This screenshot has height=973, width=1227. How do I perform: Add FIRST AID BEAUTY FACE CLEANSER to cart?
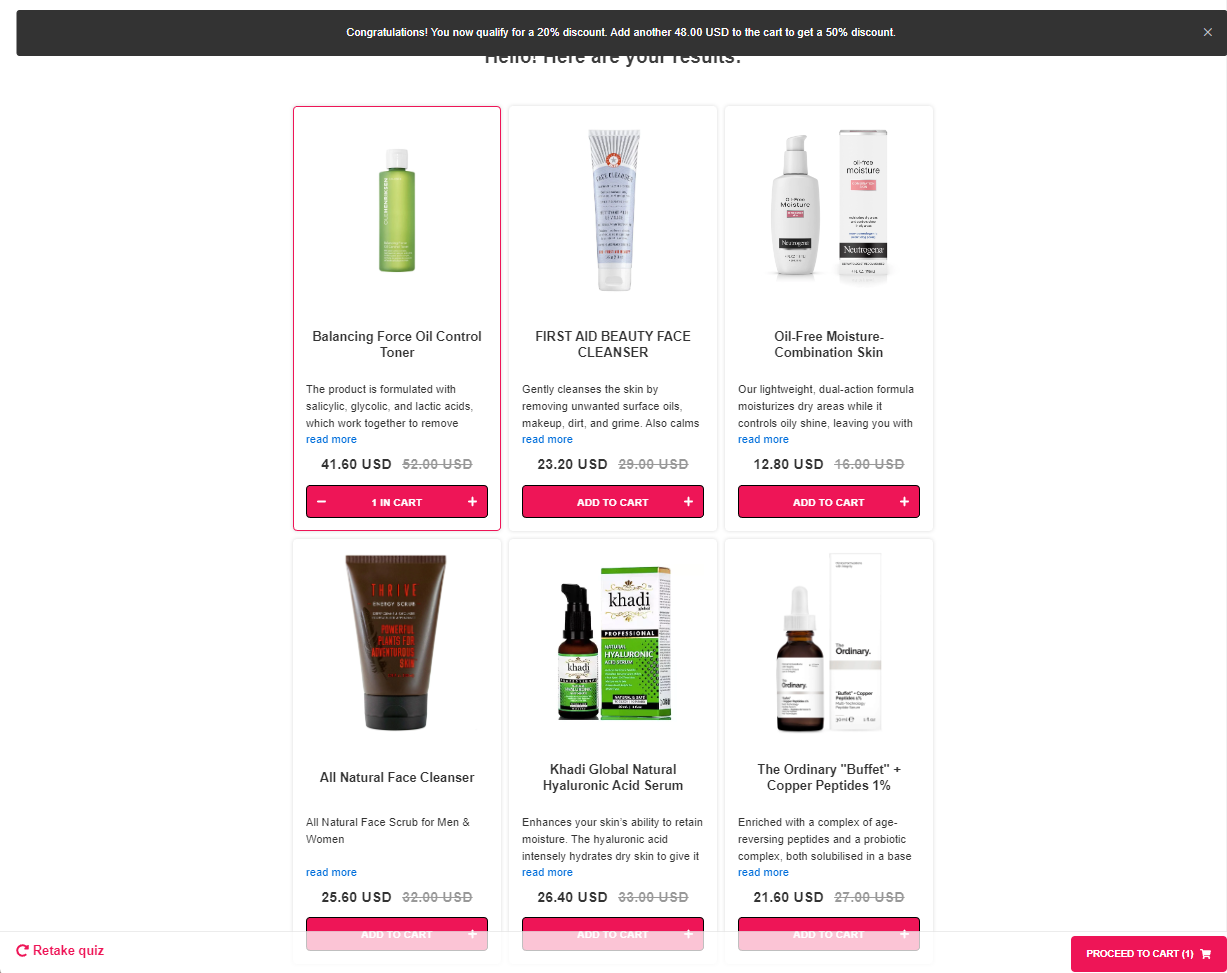coord(613,502)
